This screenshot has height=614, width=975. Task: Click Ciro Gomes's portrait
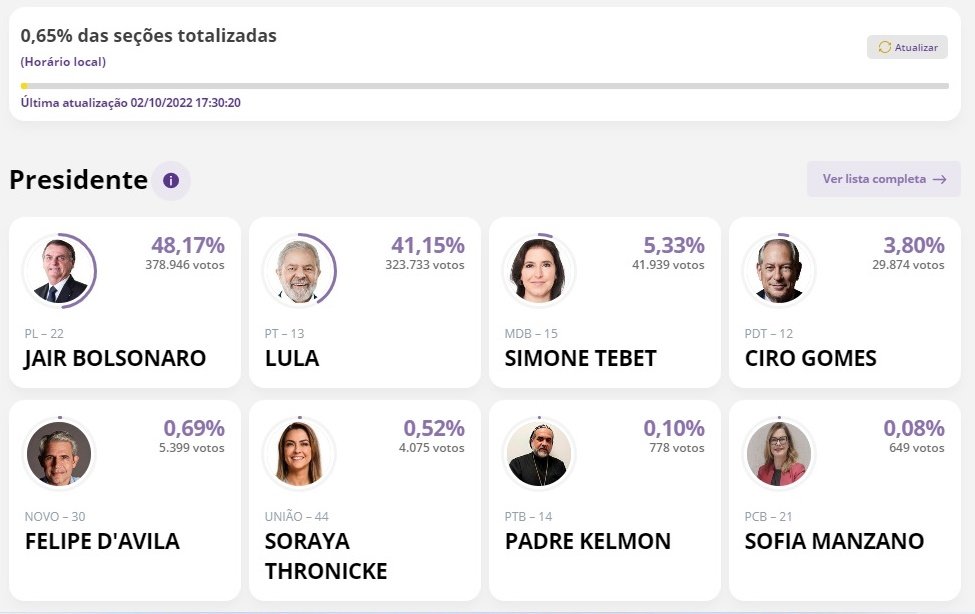tap(780, 271)
